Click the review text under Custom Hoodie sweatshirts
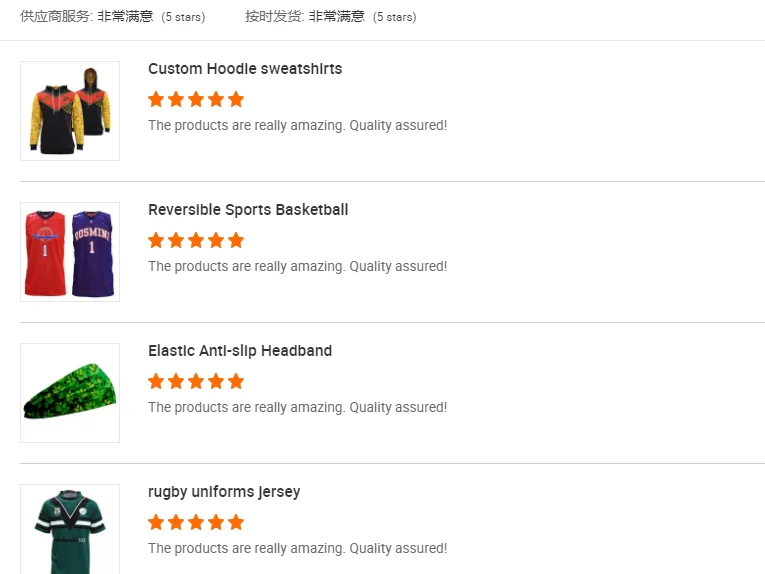Viewport: 765px width, 574px height. [x=297, y=126]
